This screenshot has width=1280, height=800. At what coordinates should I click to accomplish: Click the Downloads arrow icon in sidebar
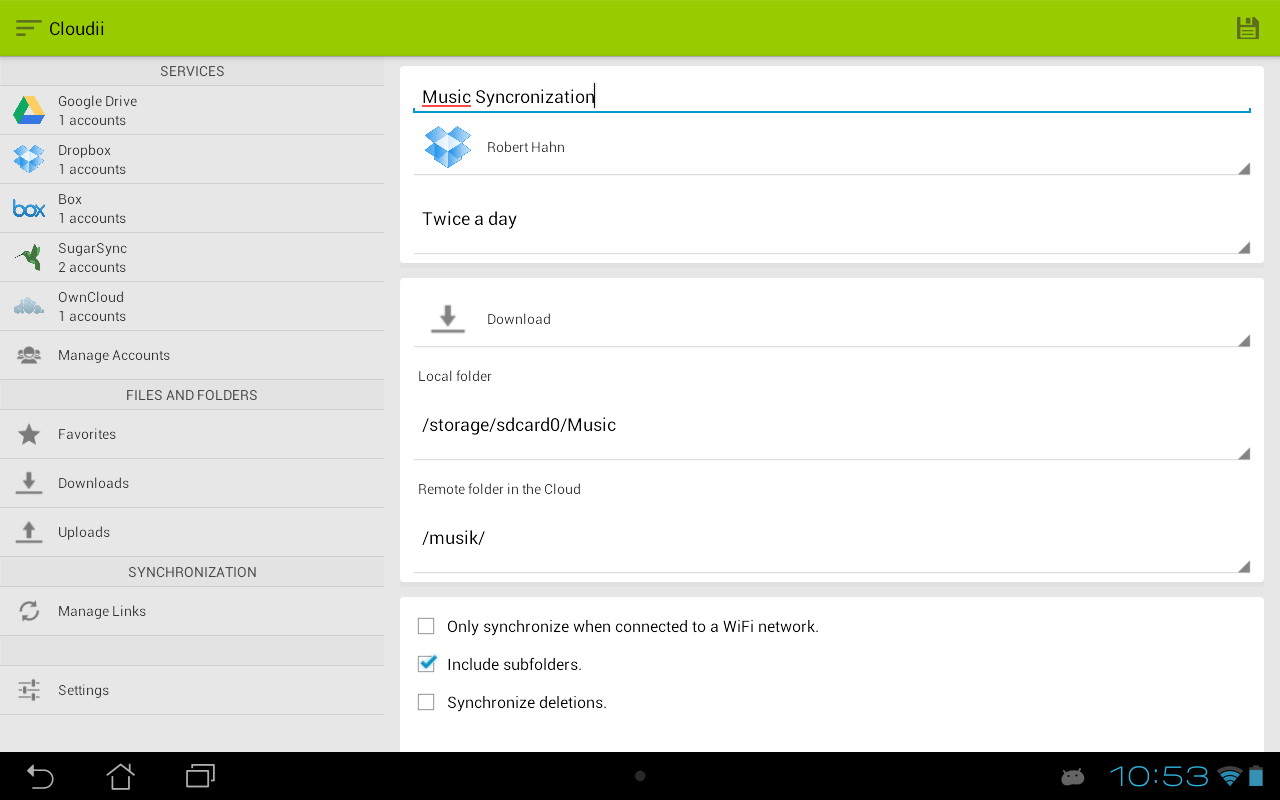pos(29,483)
